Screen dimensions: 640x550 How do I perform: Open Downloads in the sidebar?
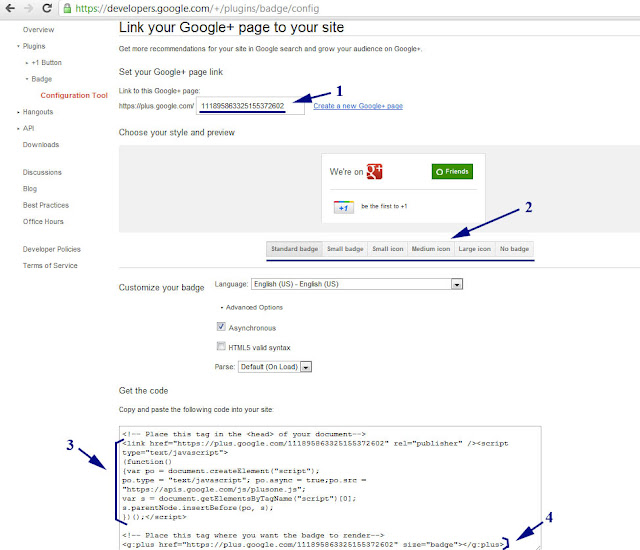coord(41,145)
